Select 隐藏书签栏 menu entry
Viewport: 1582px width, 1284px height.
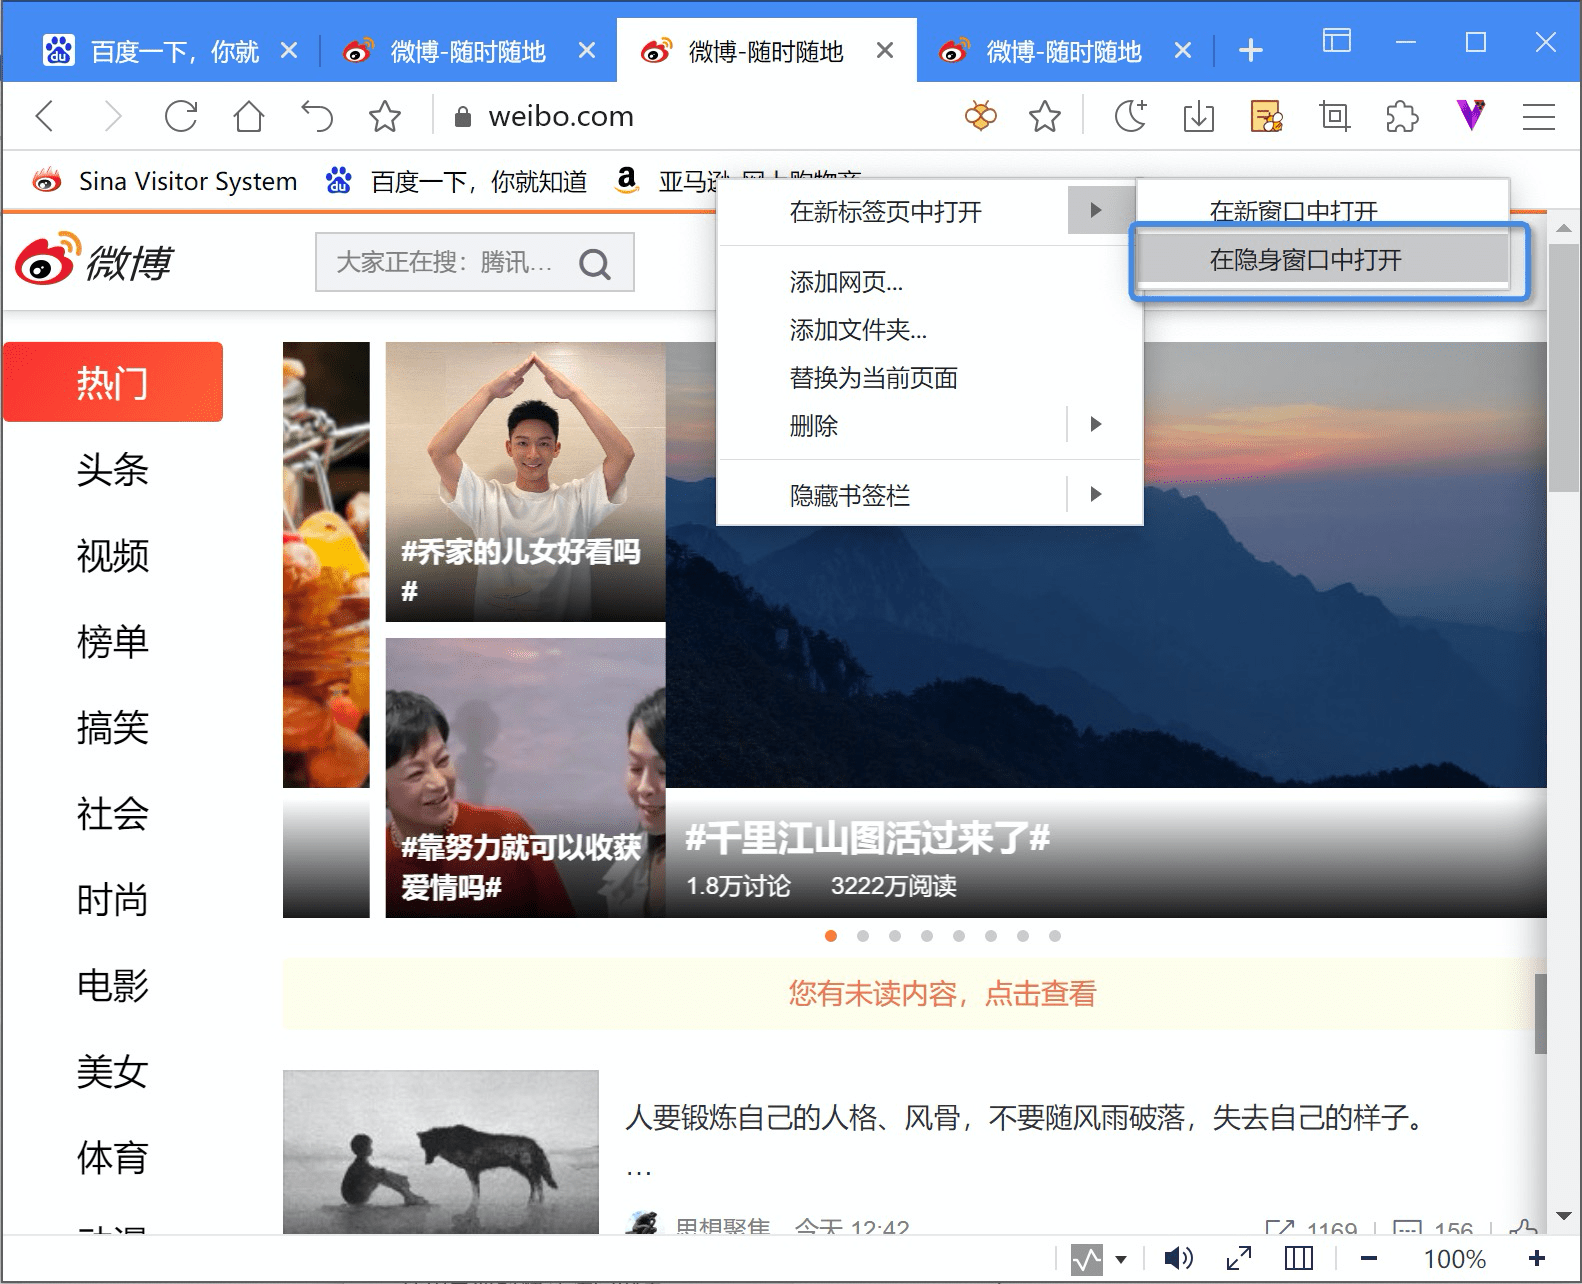pyautogui.click(x=892, y=495)
